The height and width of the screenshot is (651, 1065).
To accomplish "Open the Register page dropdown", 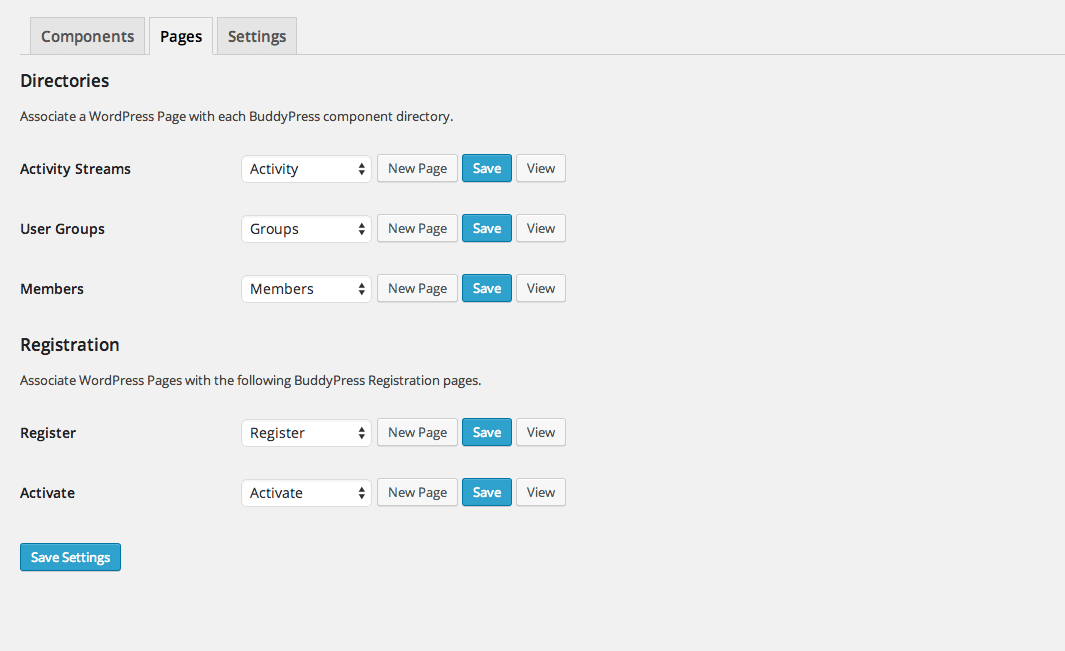I will (305, 432).
